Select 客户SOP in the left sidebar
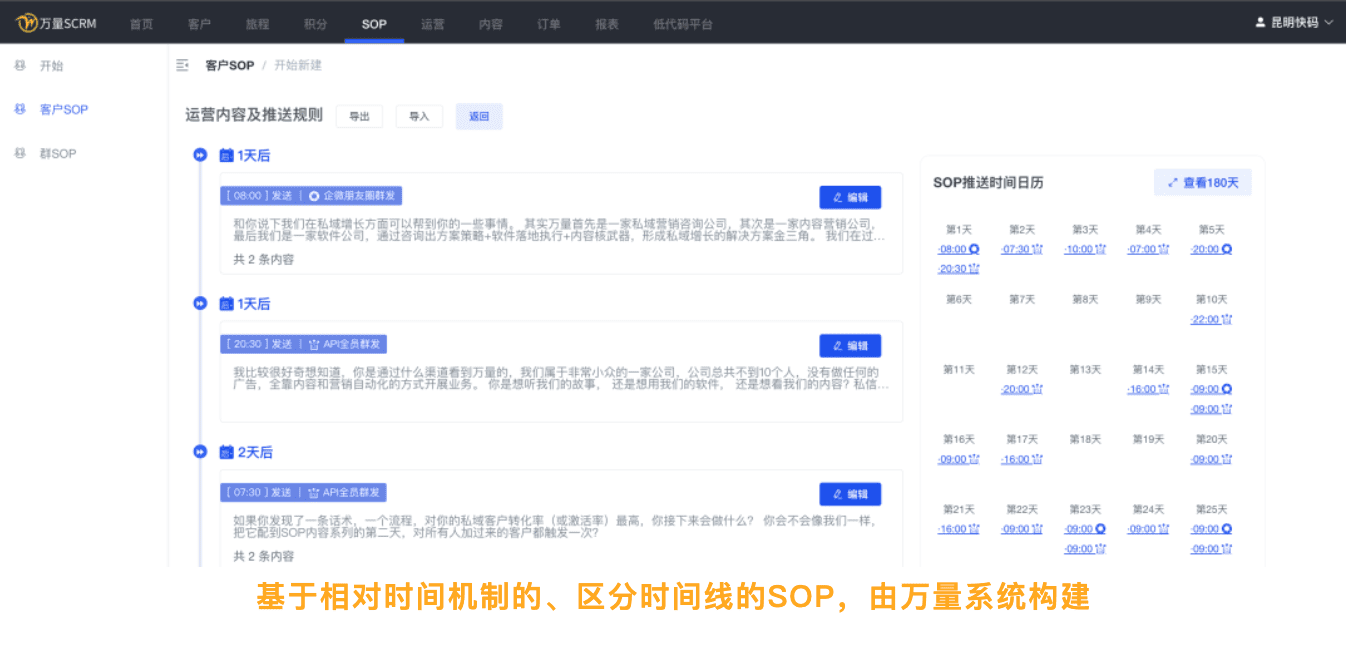This screenshot has width=1346, height=650. pos(64,110)
